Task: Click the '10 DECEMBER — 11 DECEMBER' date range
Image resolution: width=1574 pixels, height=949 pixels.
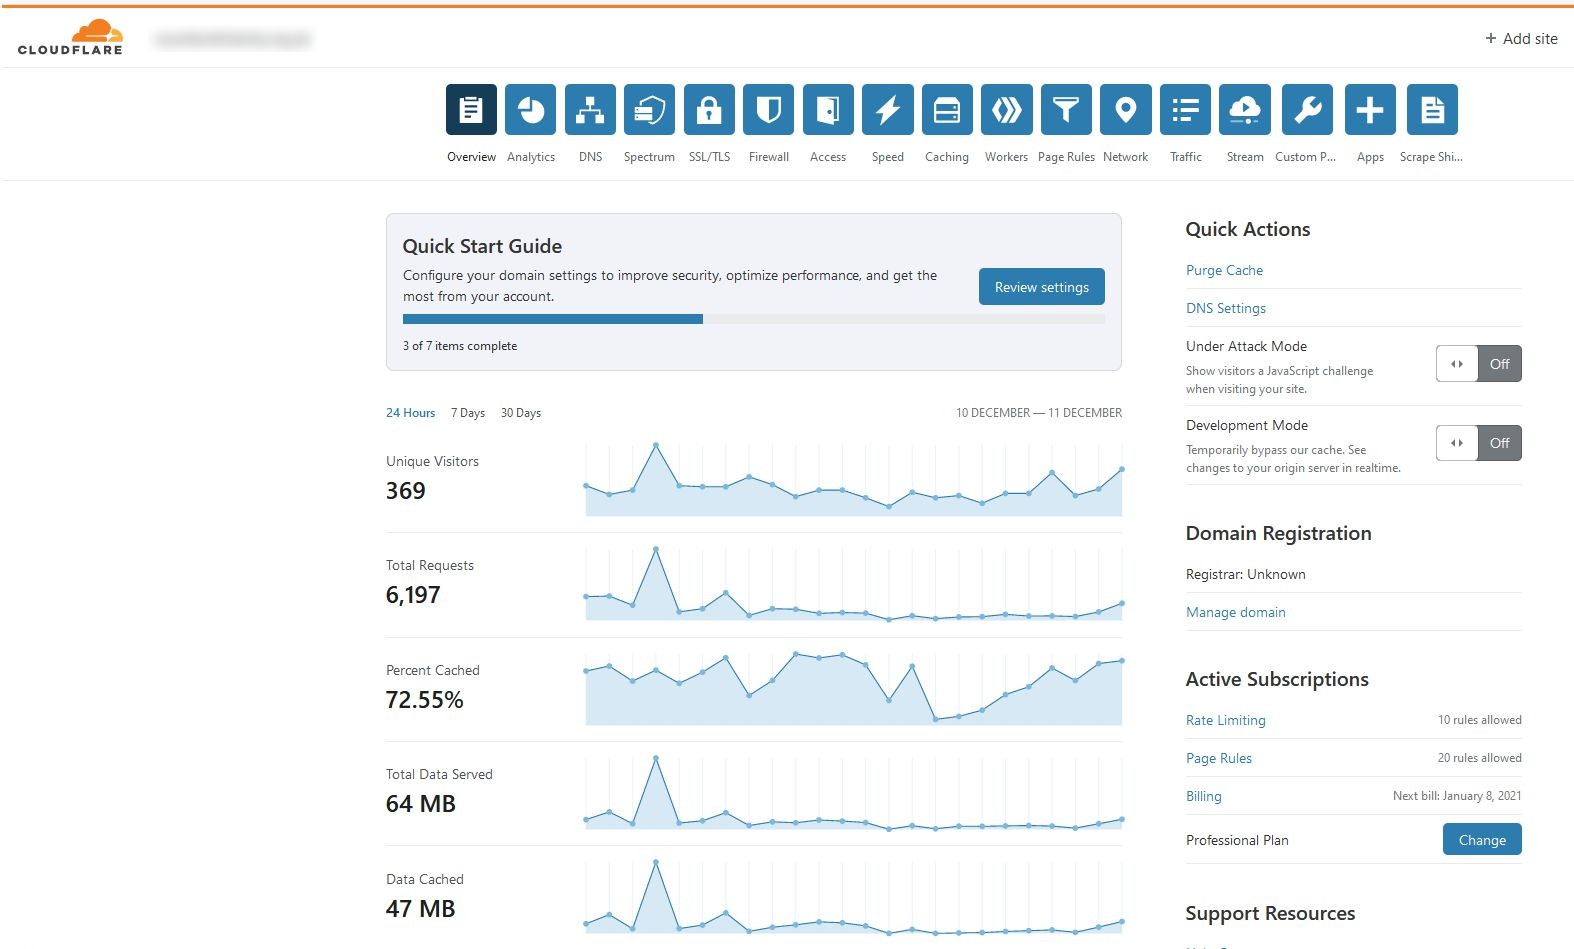Action: pyautogui.click(x=1039, y=413)
